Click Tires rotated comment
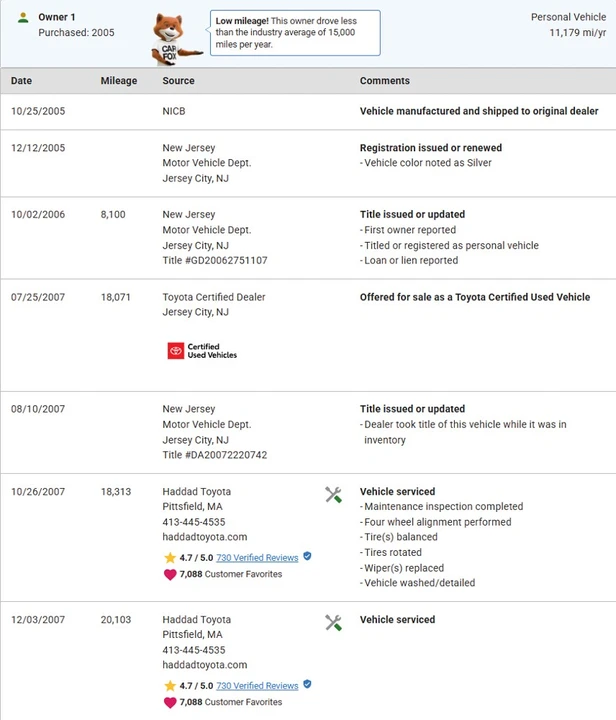616x720 pixels. click(x=392, y=552)
